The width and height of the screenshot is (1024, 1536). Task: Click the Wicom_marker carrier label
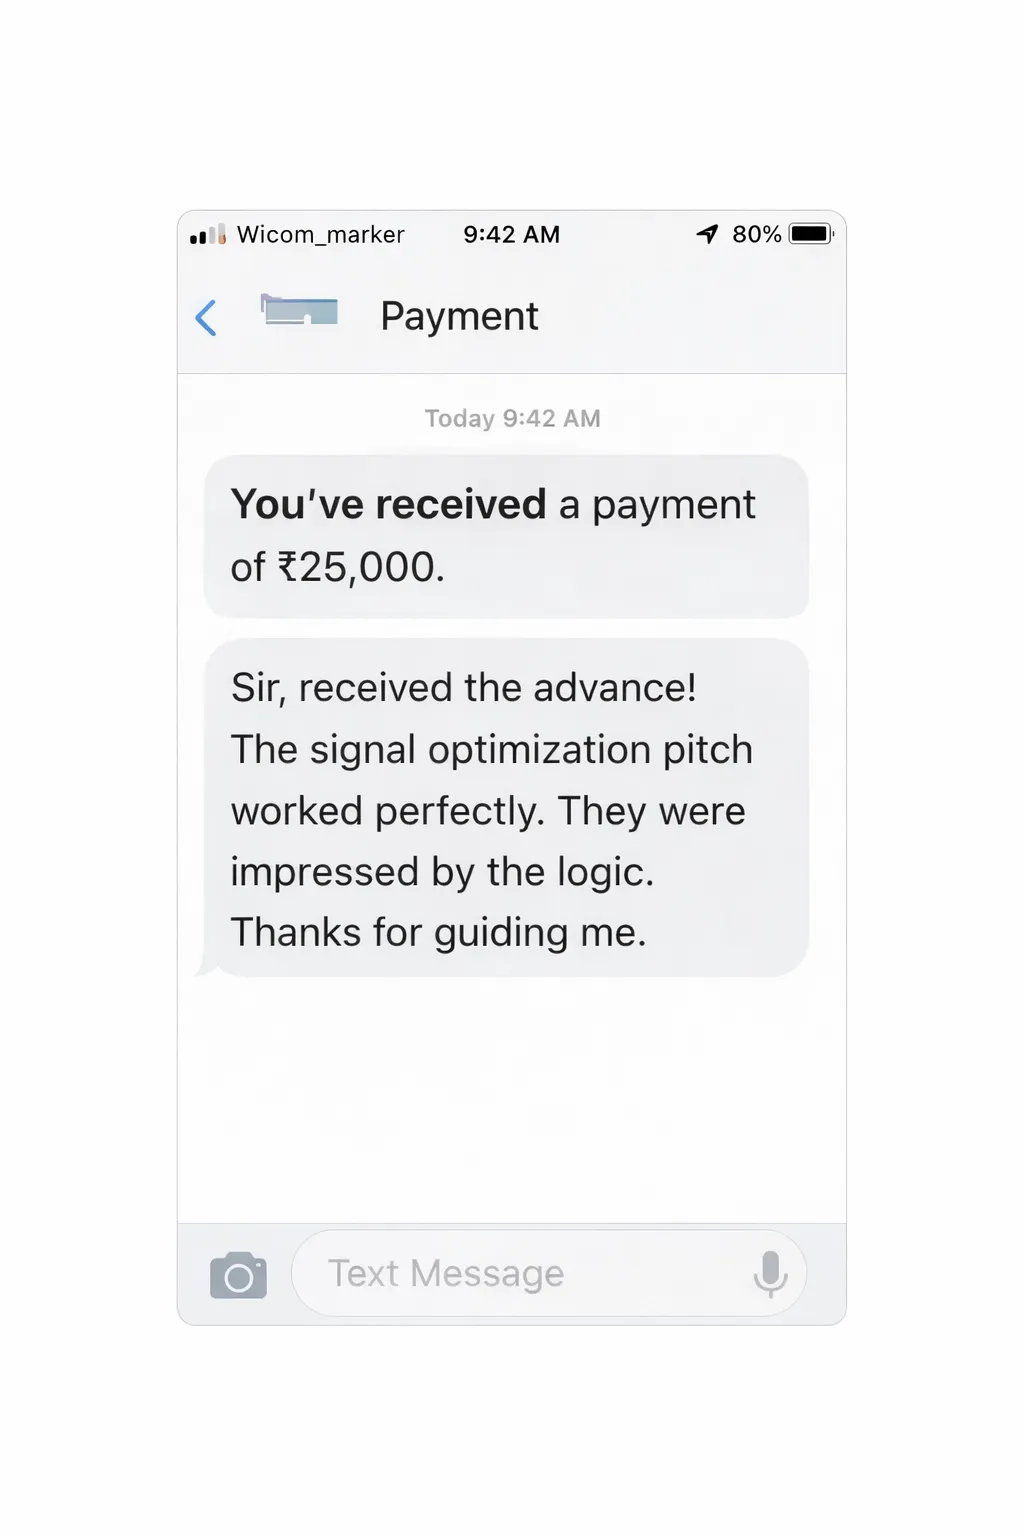tap(320, 234)
